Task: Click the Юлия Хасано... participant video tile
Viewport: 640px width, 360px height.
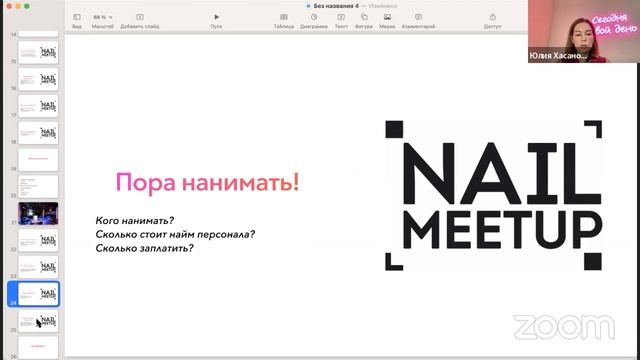Action: [584, 31]
